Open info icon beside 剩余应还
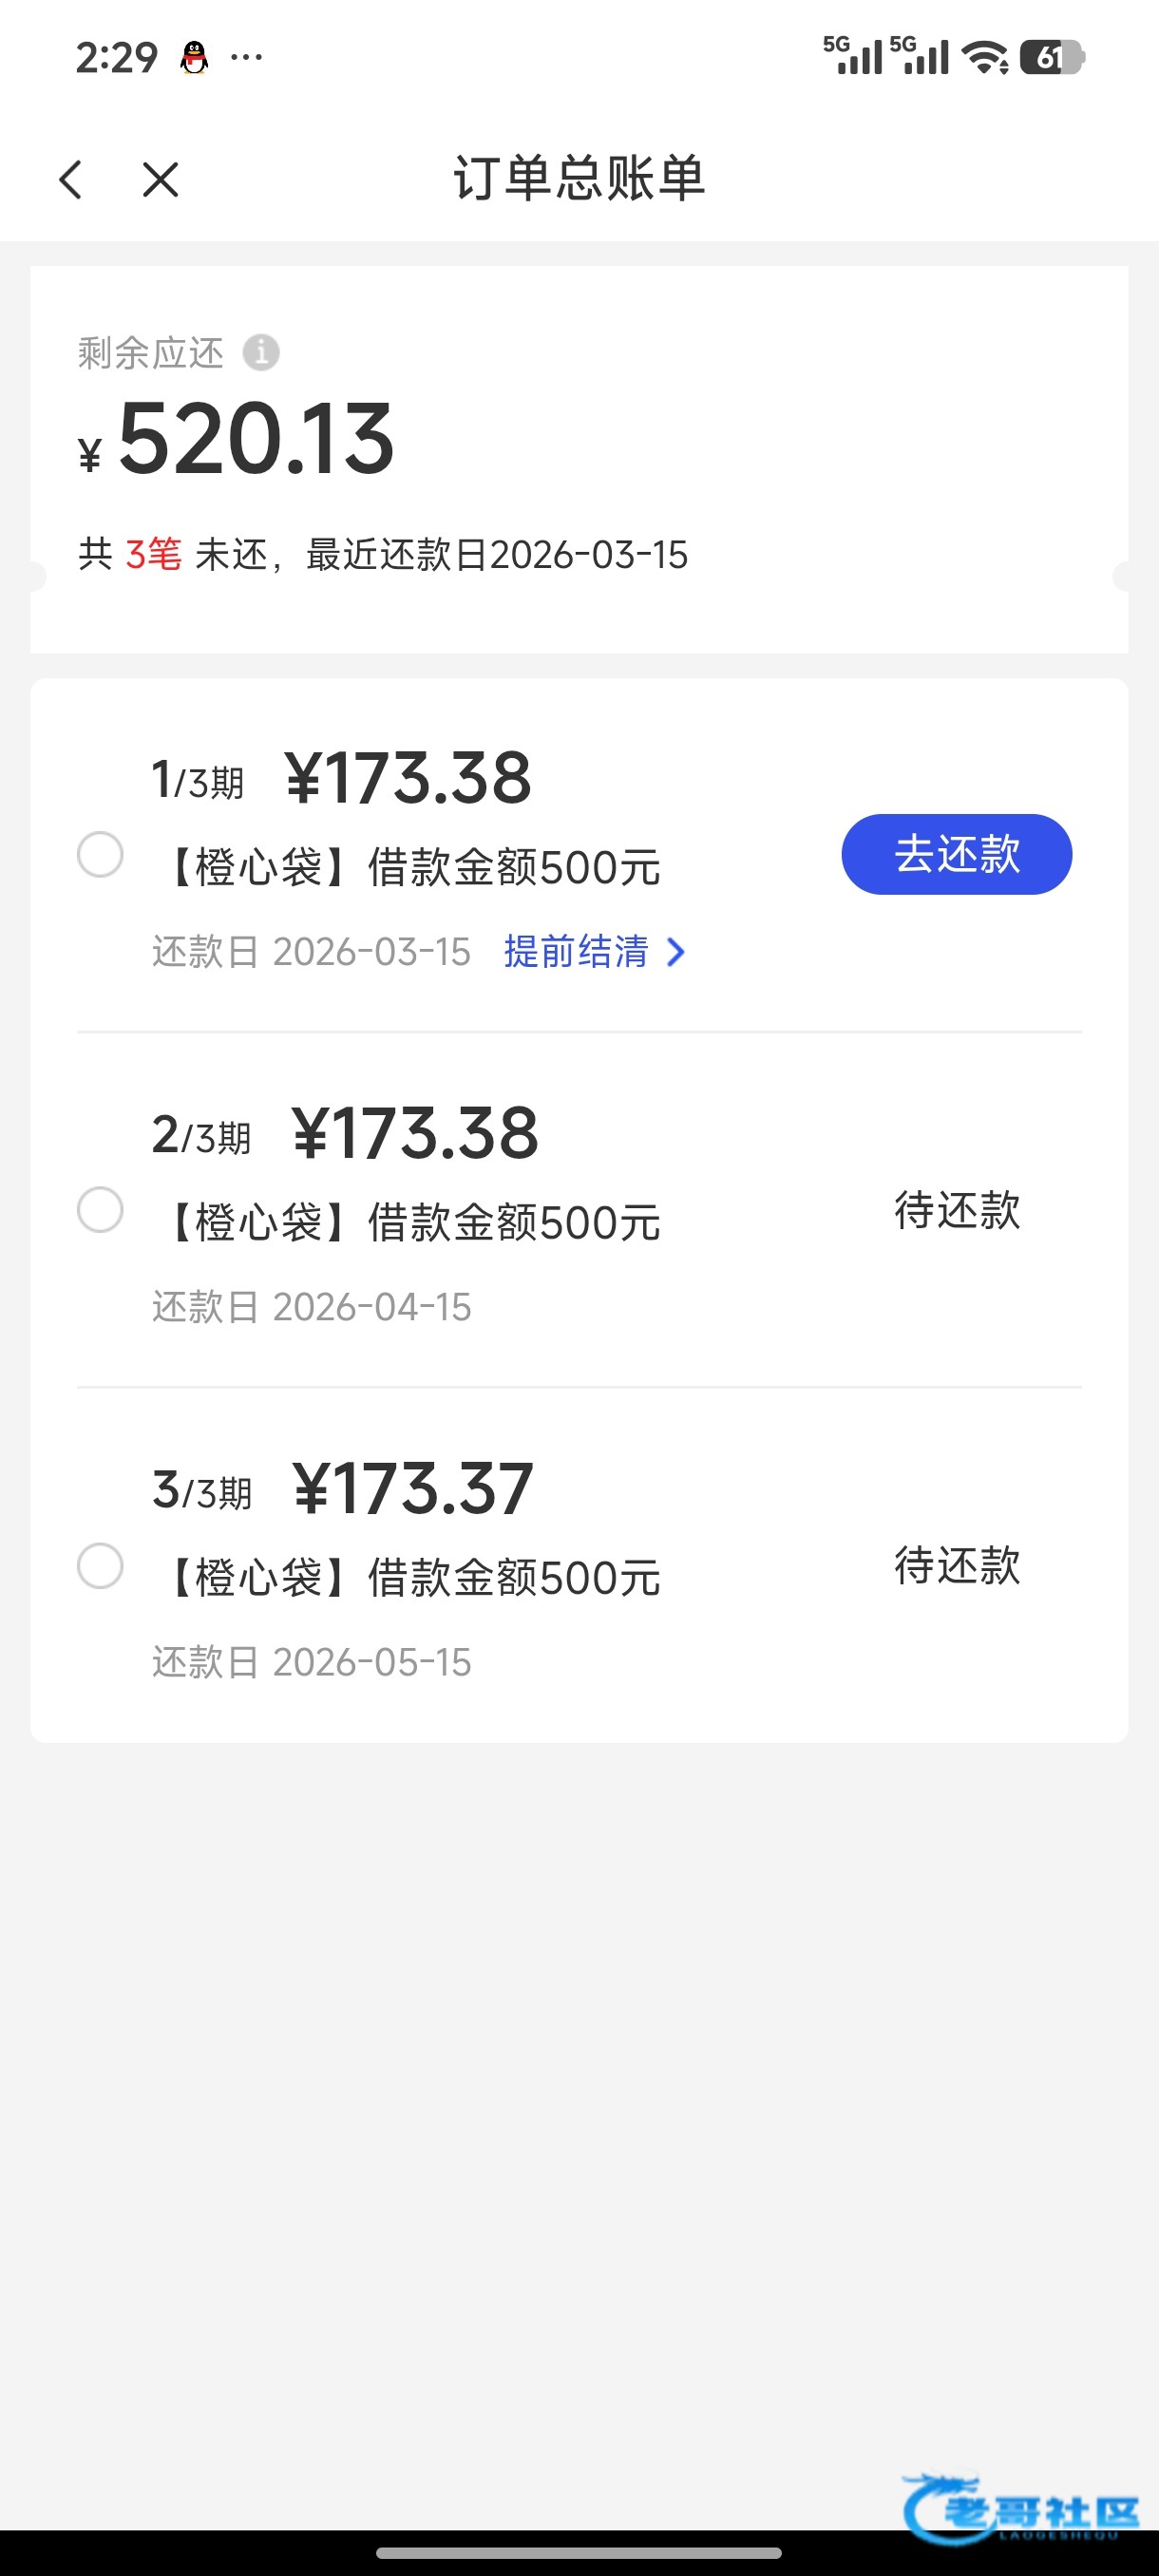 point(261,352)
